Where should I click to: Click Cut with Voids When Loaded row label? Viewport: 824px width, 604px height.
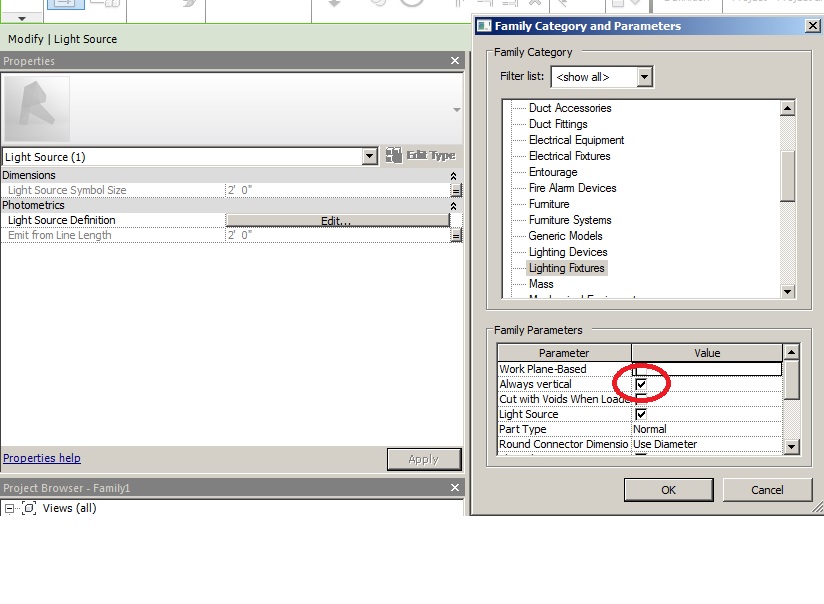(564, 400)
